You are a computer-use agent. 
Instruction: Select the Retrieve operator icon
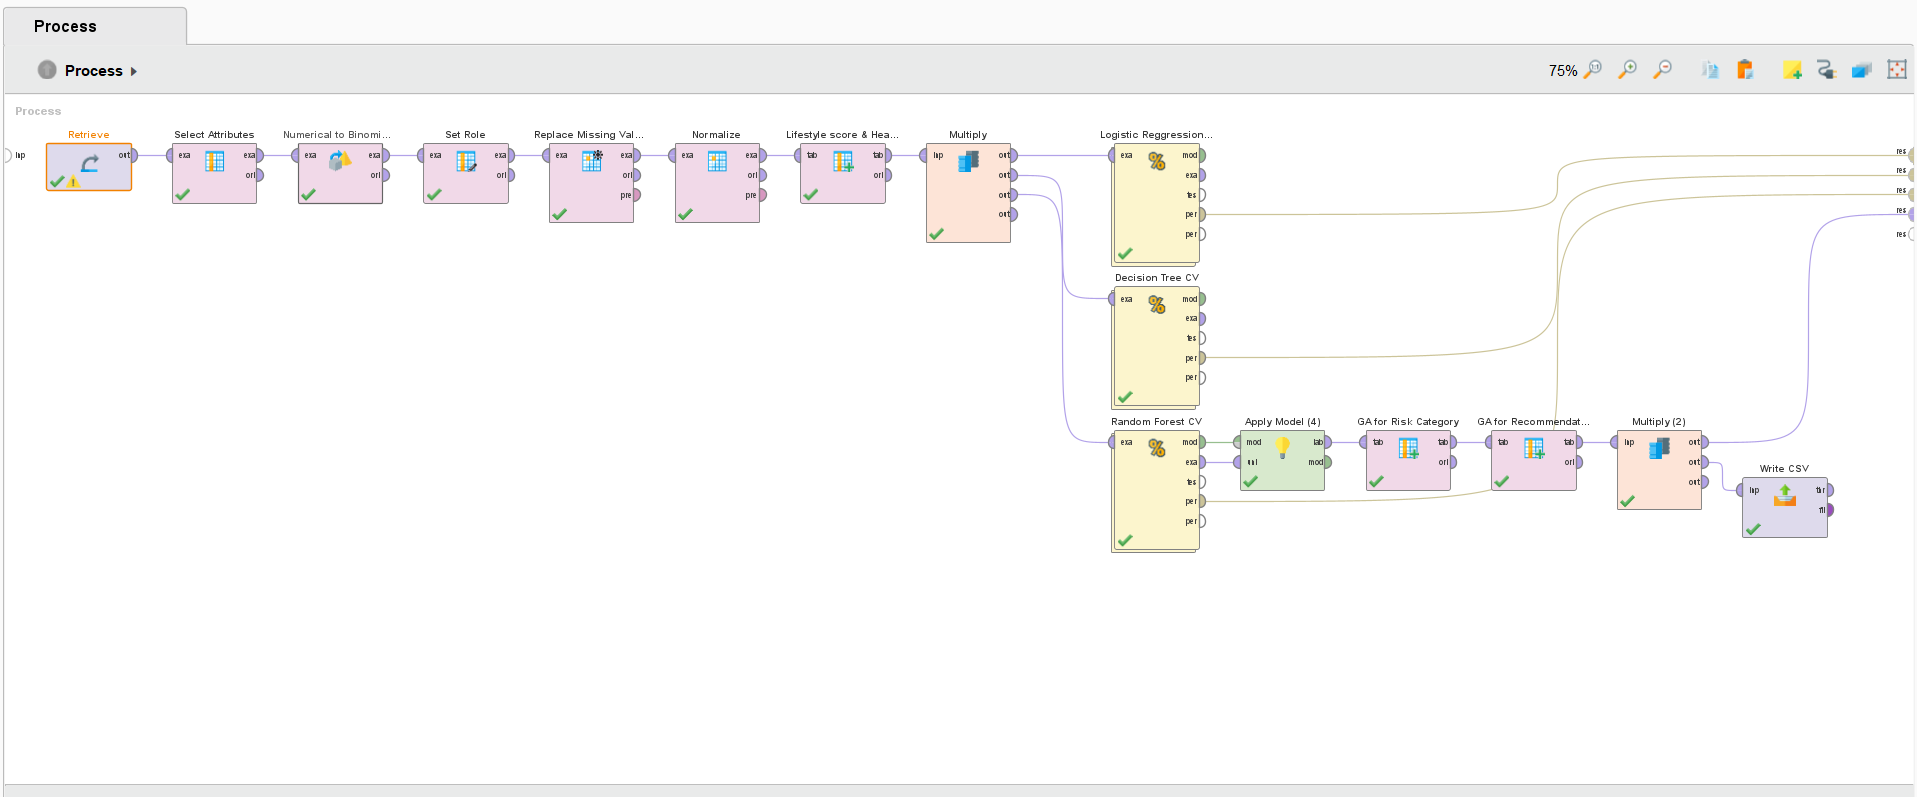(89, 166)
